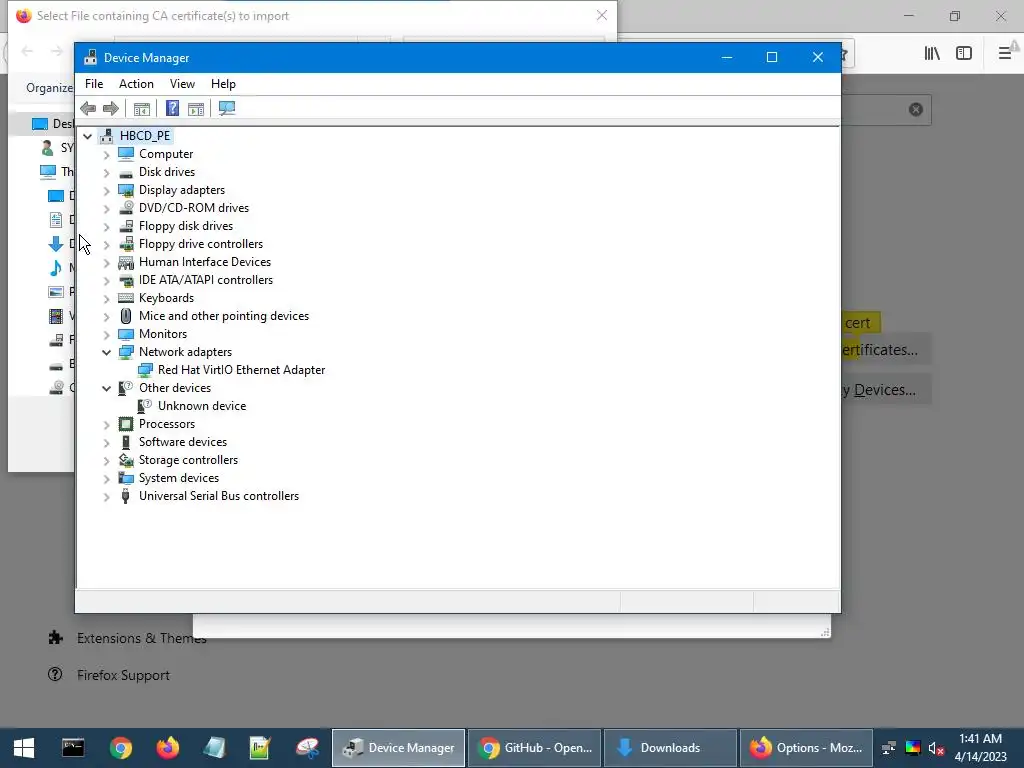Switch to Device Manager taskbar button
Screen dimensions: 1024x768
click(398, 748)
